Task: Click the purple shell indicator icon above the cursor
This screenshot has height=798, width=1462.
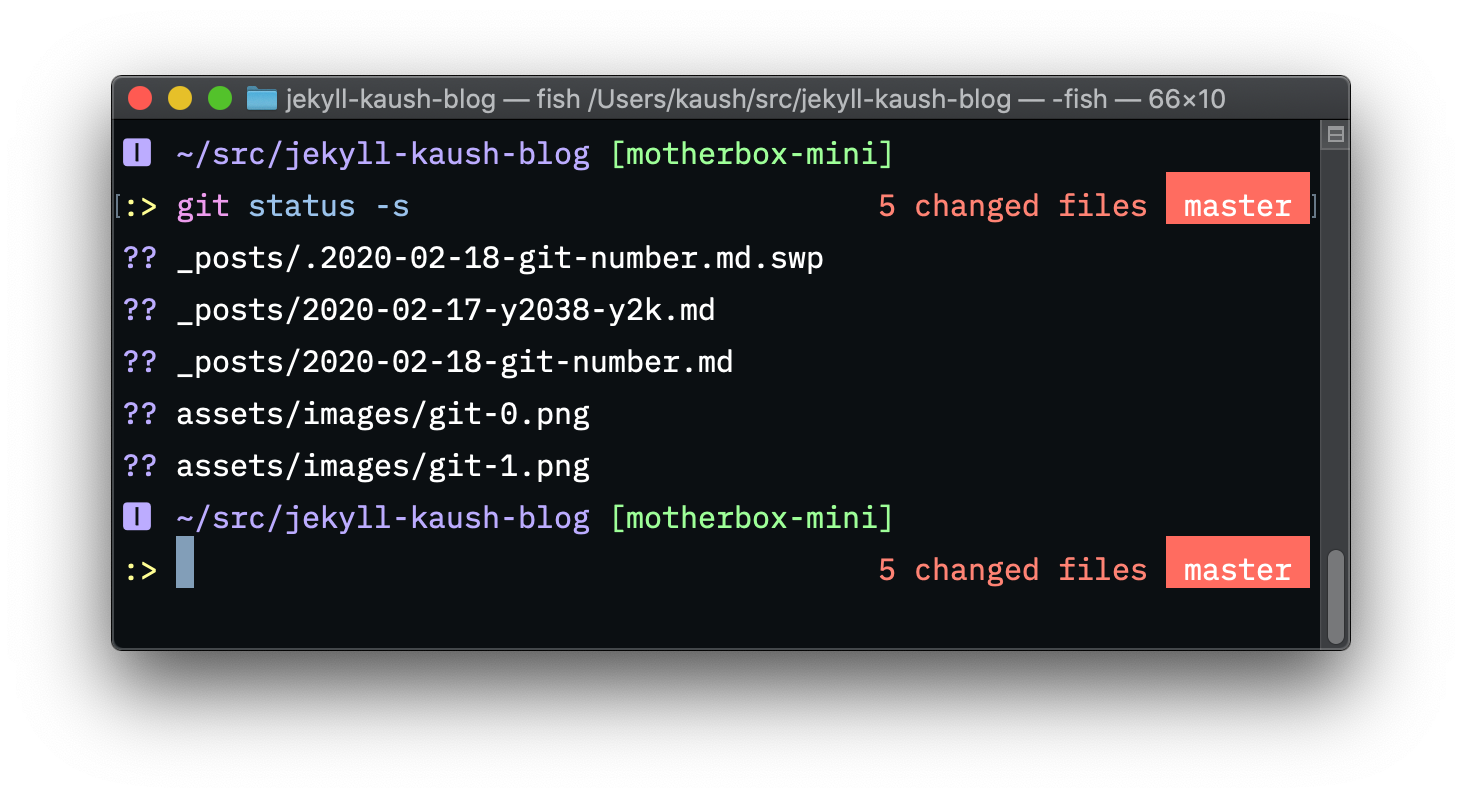Action: click(136, 517)
